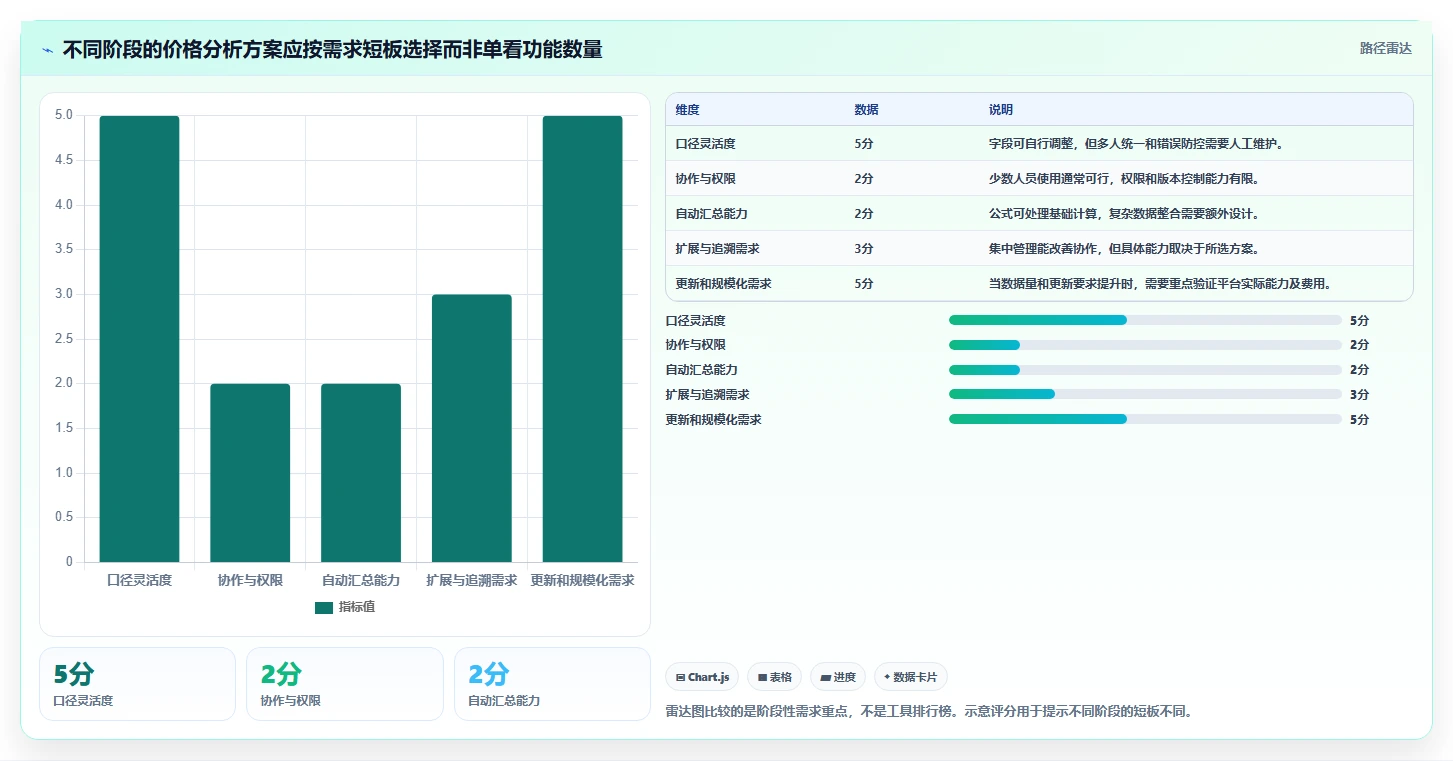
Task: Click the 协作与权限 x-axis label
Action: coord(250,580)
